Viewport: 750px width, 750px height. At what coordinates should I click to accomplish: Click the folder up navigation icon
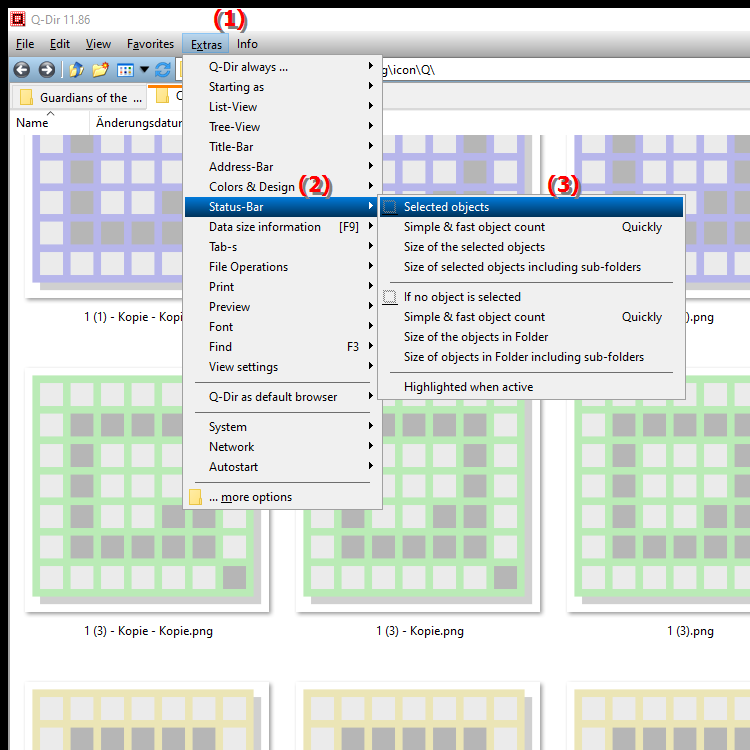(77, 70)
